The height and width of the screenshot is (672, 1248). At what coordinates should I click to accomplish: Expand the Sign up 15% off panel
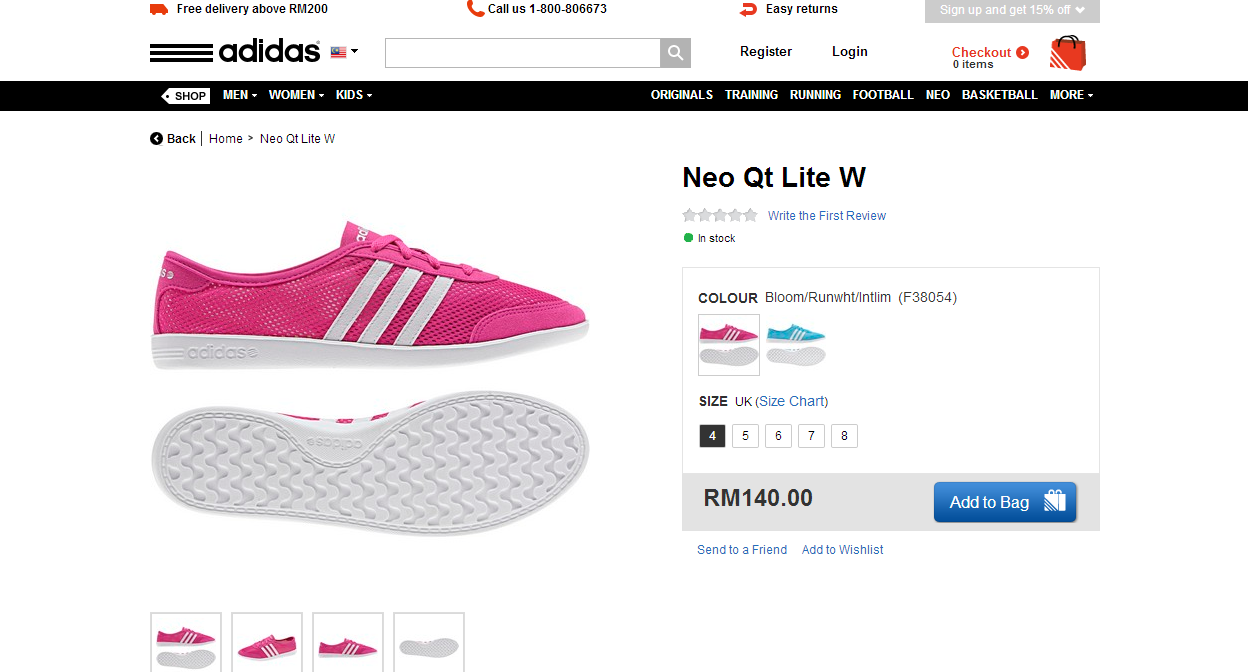(1012, 10)
